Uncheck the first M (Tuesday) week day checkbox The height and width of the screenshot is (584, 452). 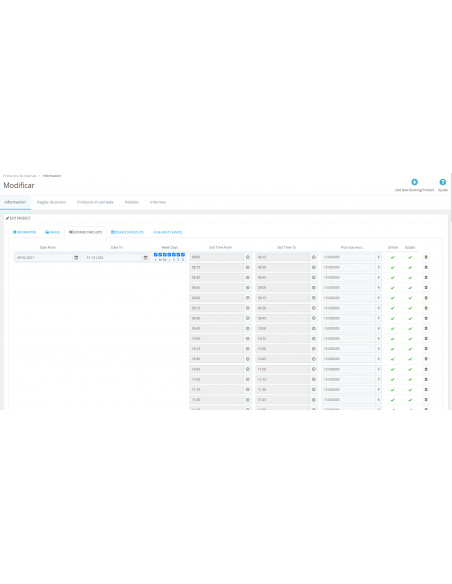pyautogui.click(x=160, y=255)
